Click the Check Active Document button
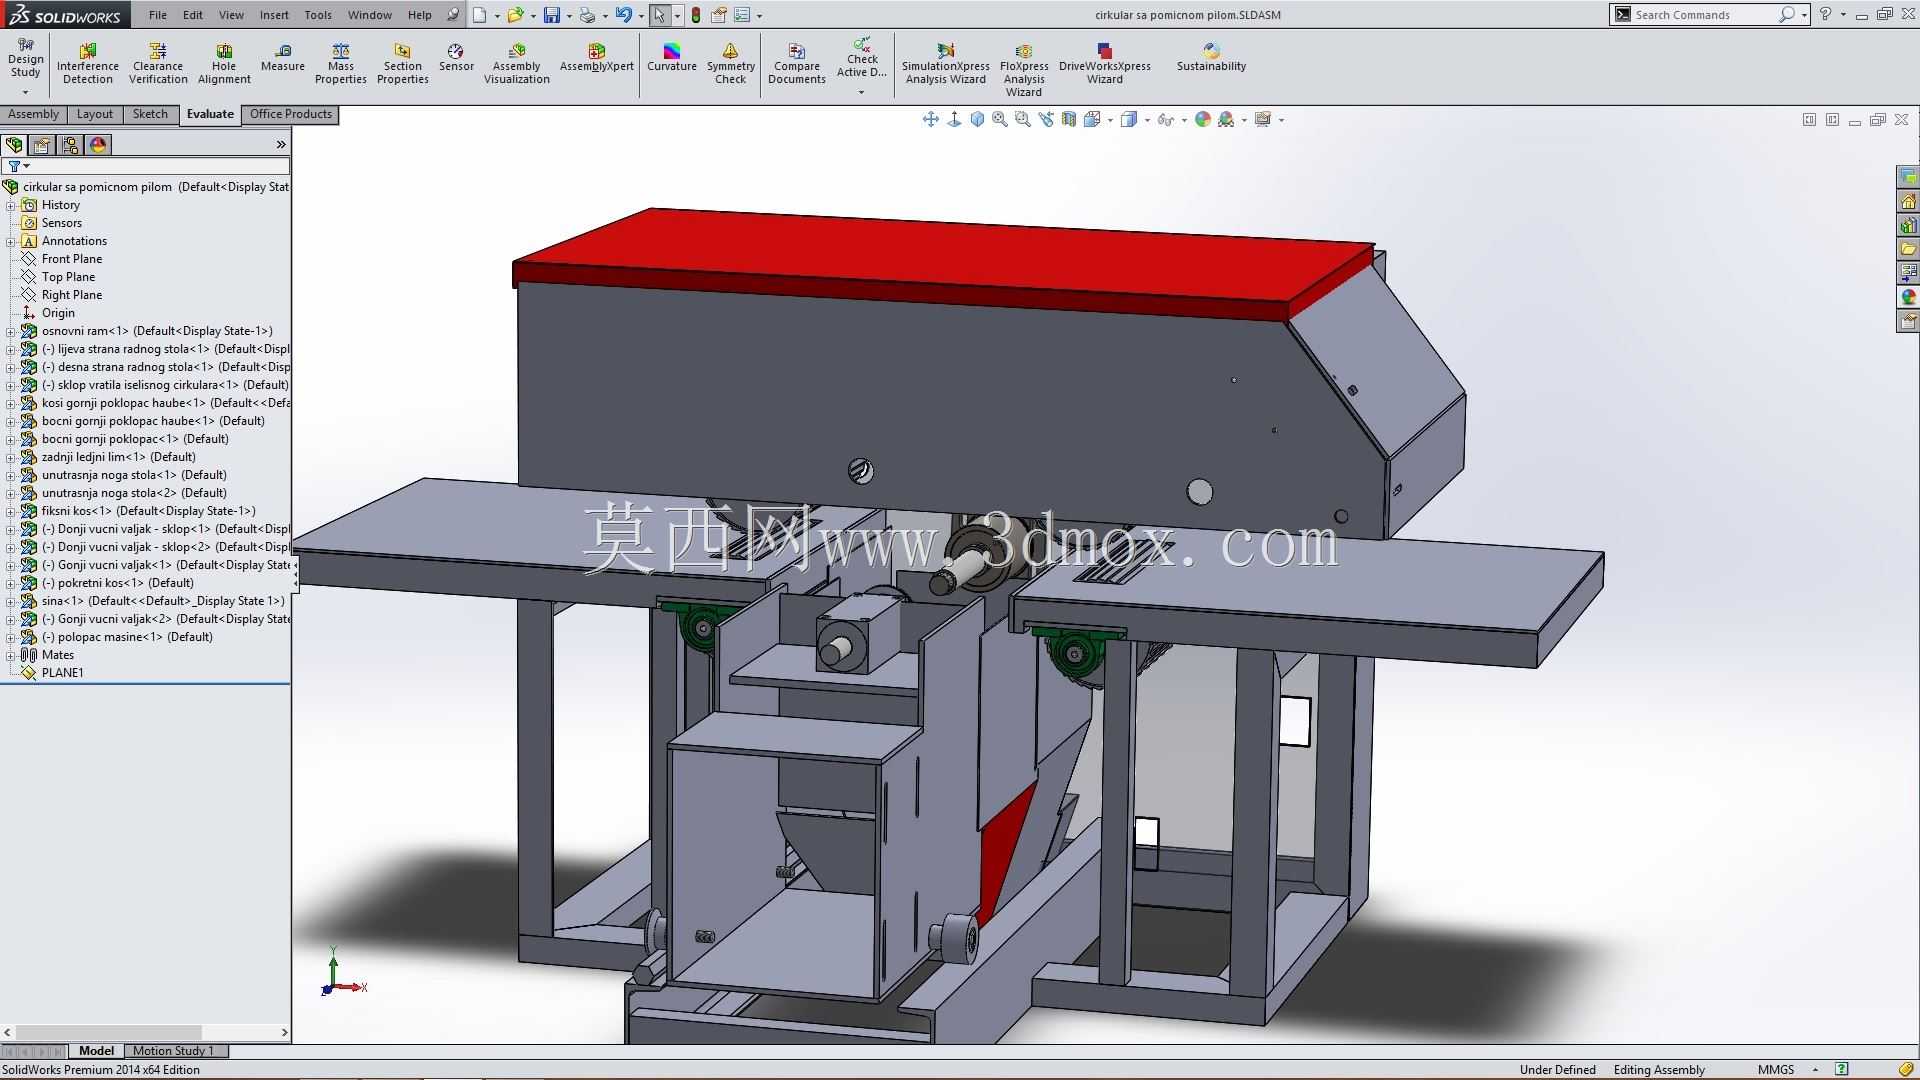The height and width of the screenshot is (1080, 1920). pyautogui.click(x=862, y=58)
